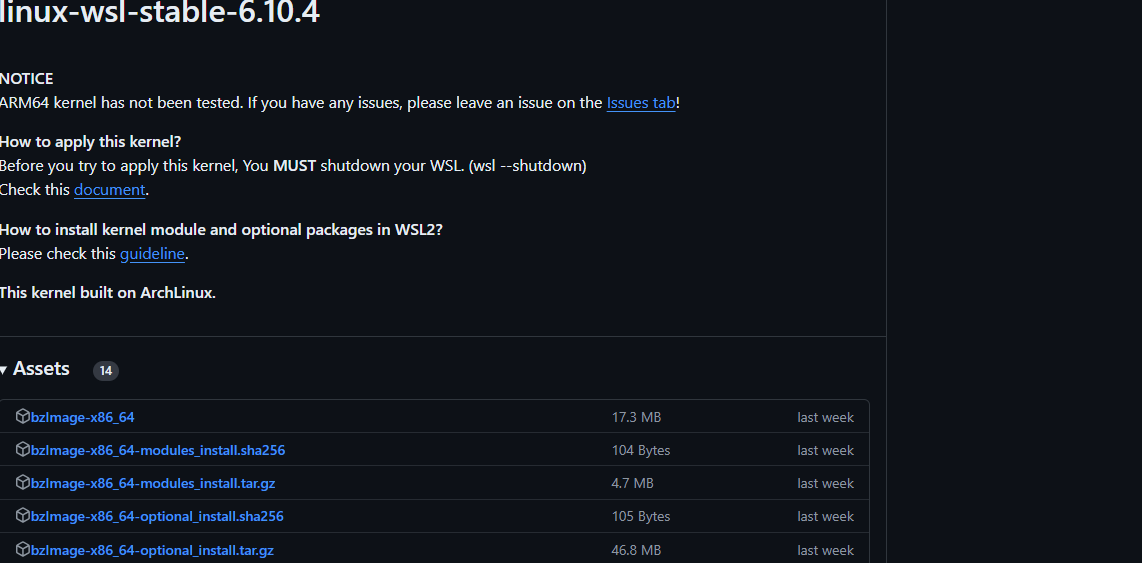Click package icon beside bzImage-x86_64-optional_install.sha256
Screen dimensions: 1142x563
click(23, 516)
